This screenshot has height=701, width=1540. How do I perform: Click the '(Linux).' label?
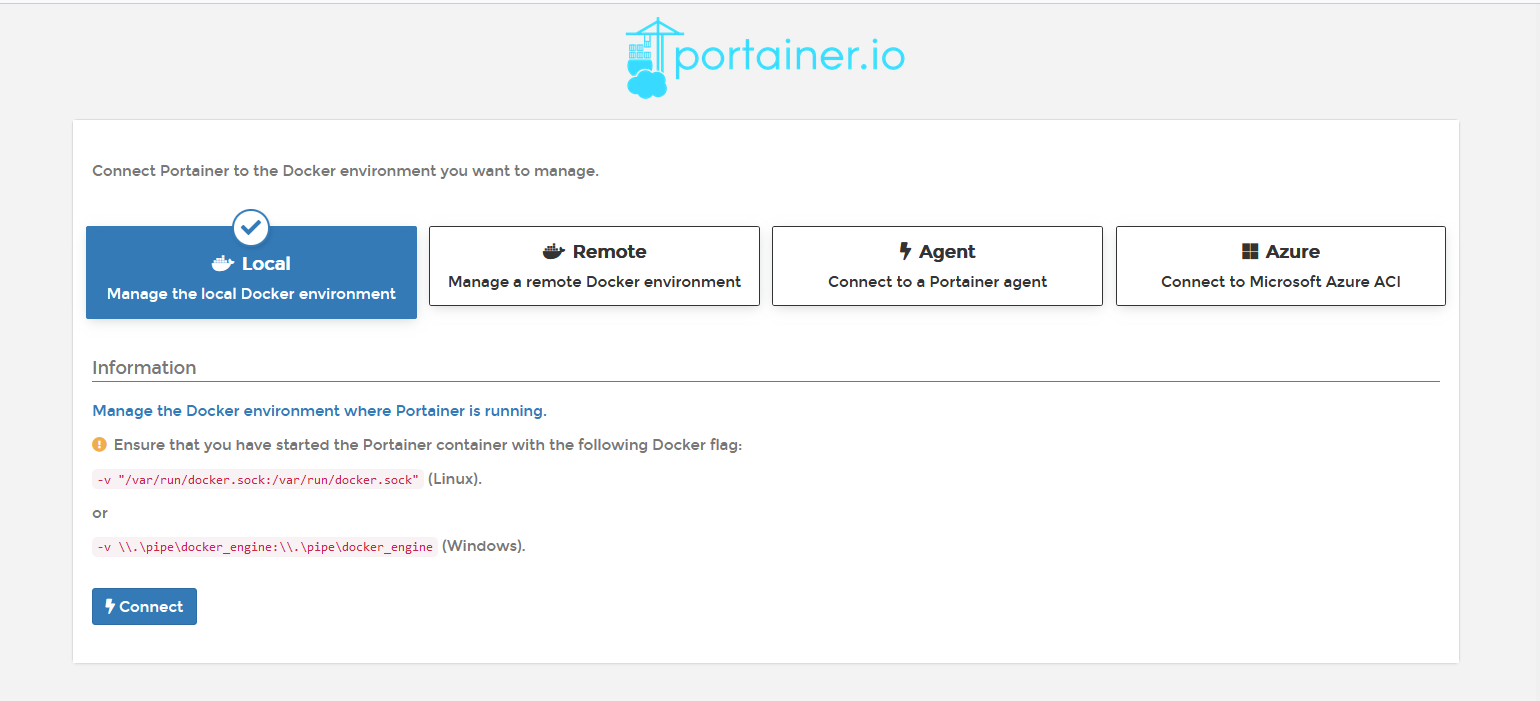point(455,479)
